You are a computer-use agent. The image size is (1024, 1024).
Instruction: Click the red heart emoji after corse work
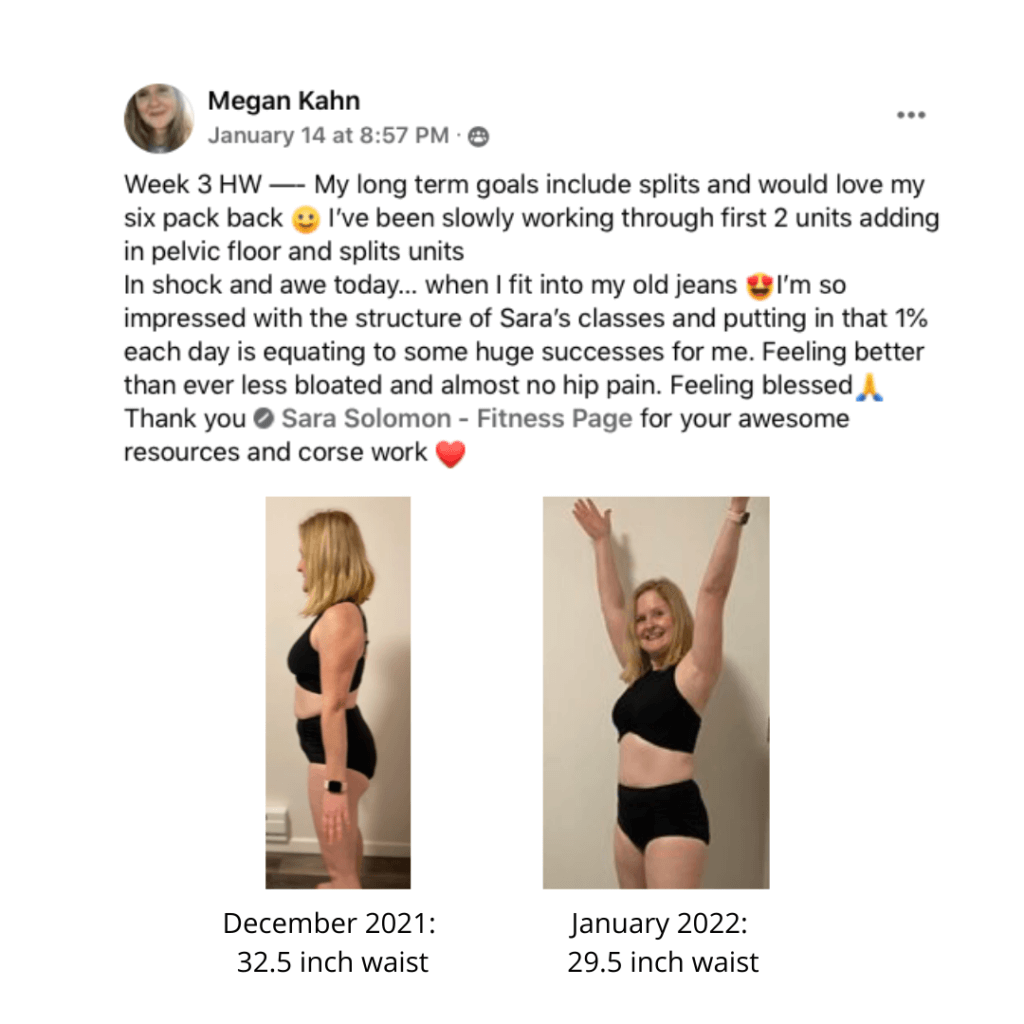[x=450, y=453]
